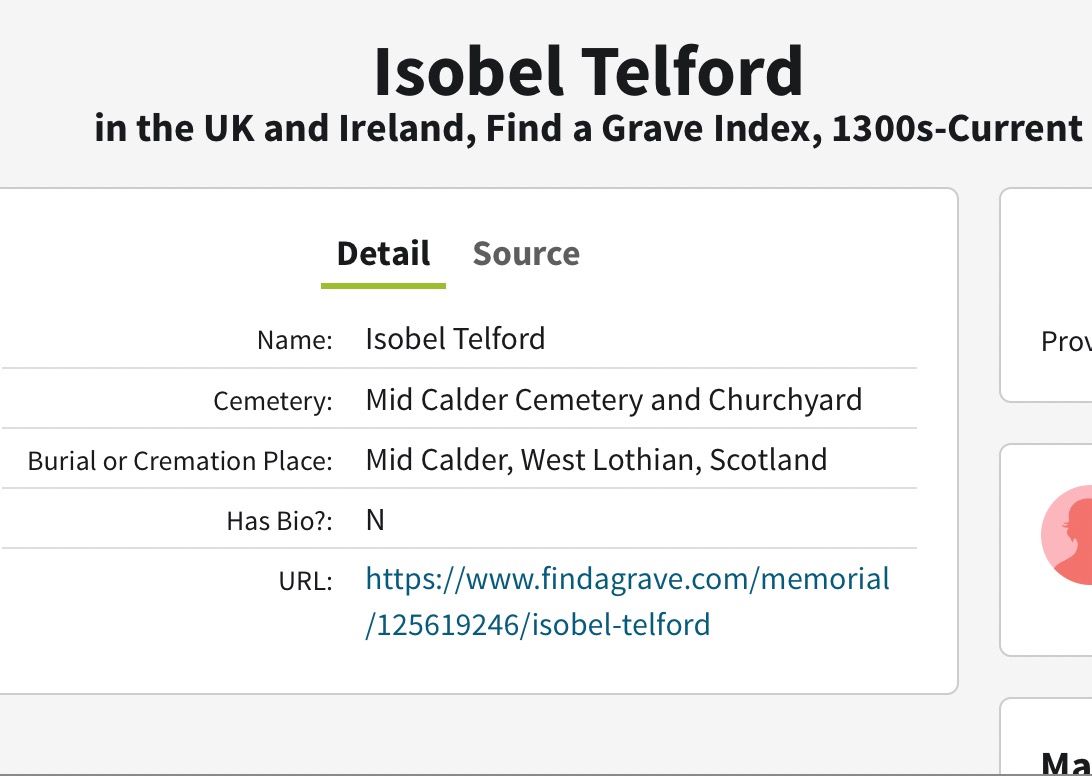Click the partially visible Prov text

[x=1066, y=342]
